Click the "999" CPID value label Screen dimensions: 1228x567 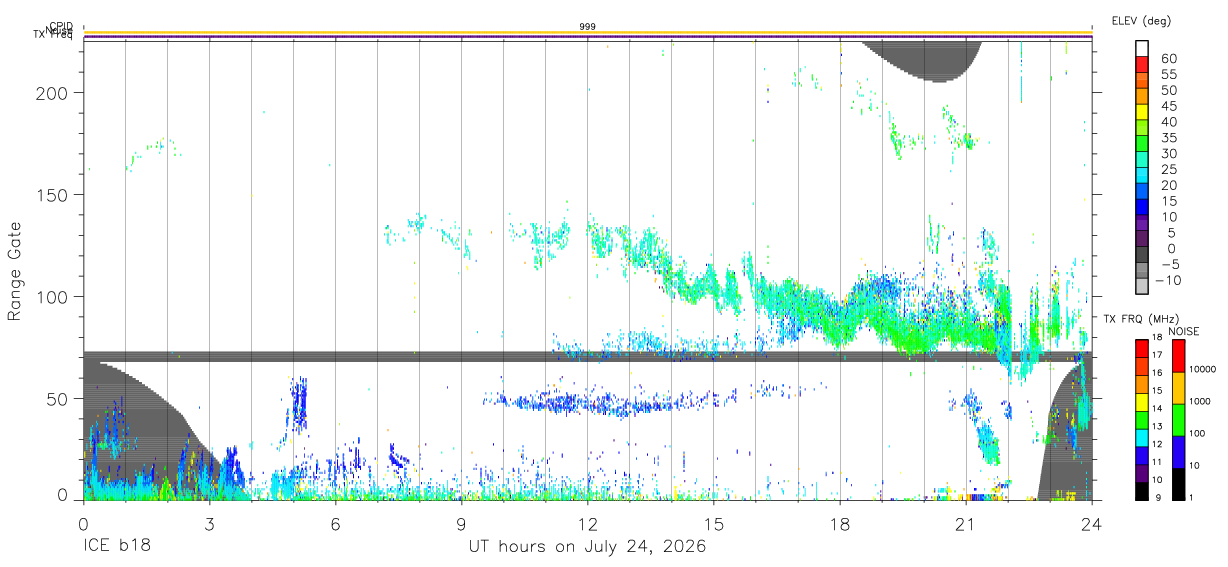pos(588,27)
